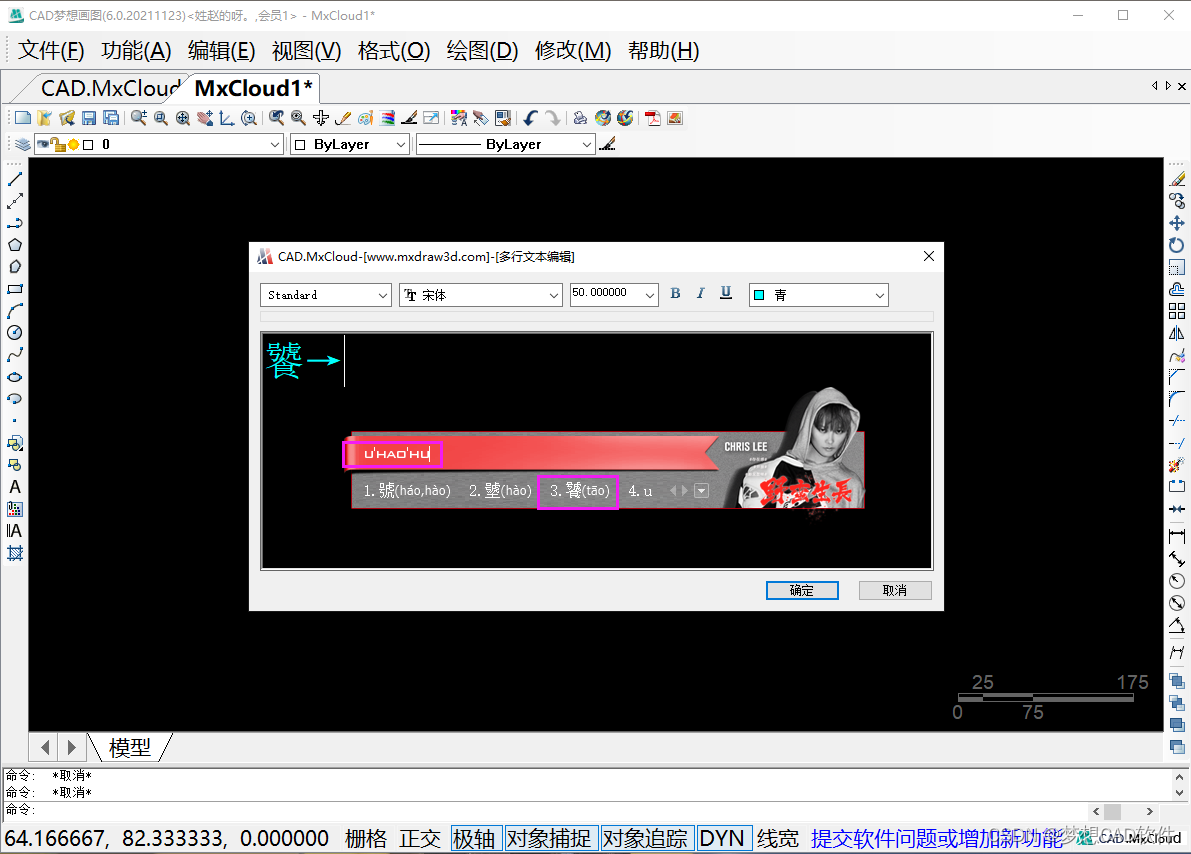Image resolution: width=1191 pixels, height=854 pixels.
Task: Open the ByLayer linetype dropdown
Action: pyautogui.click(x=505, y=144)
